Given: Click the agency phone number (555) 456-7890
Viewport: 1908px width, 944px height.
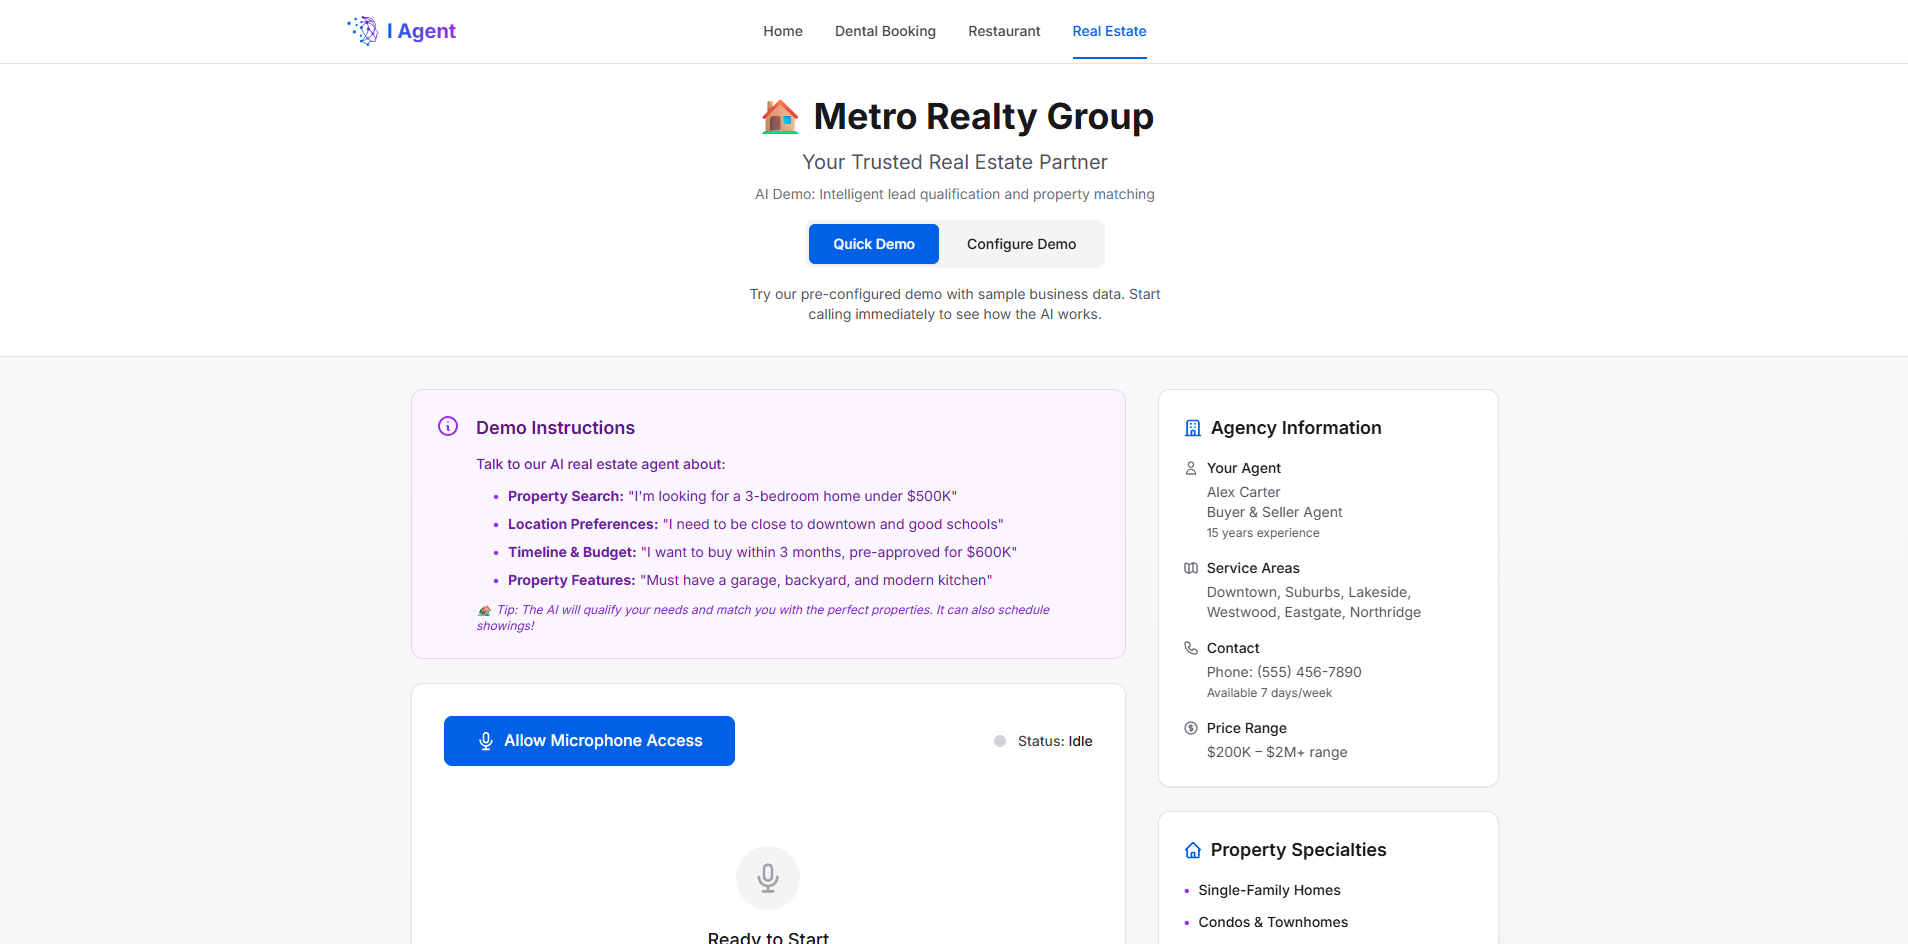Looking at the screenshot, I should (x=1308, y=672).
